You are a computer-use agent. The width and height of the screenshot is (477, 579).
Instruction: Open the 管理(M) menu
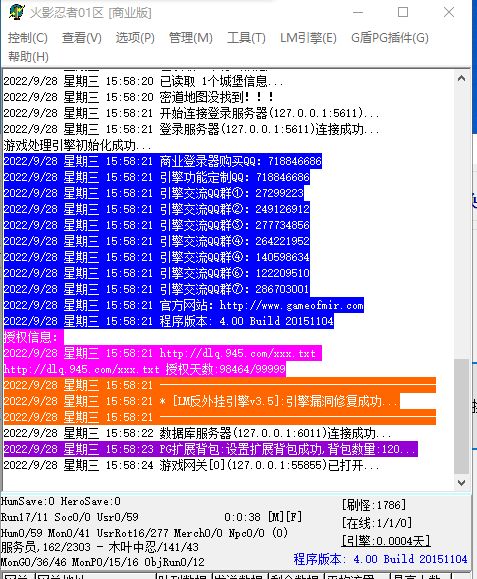(x=191, y=38)
